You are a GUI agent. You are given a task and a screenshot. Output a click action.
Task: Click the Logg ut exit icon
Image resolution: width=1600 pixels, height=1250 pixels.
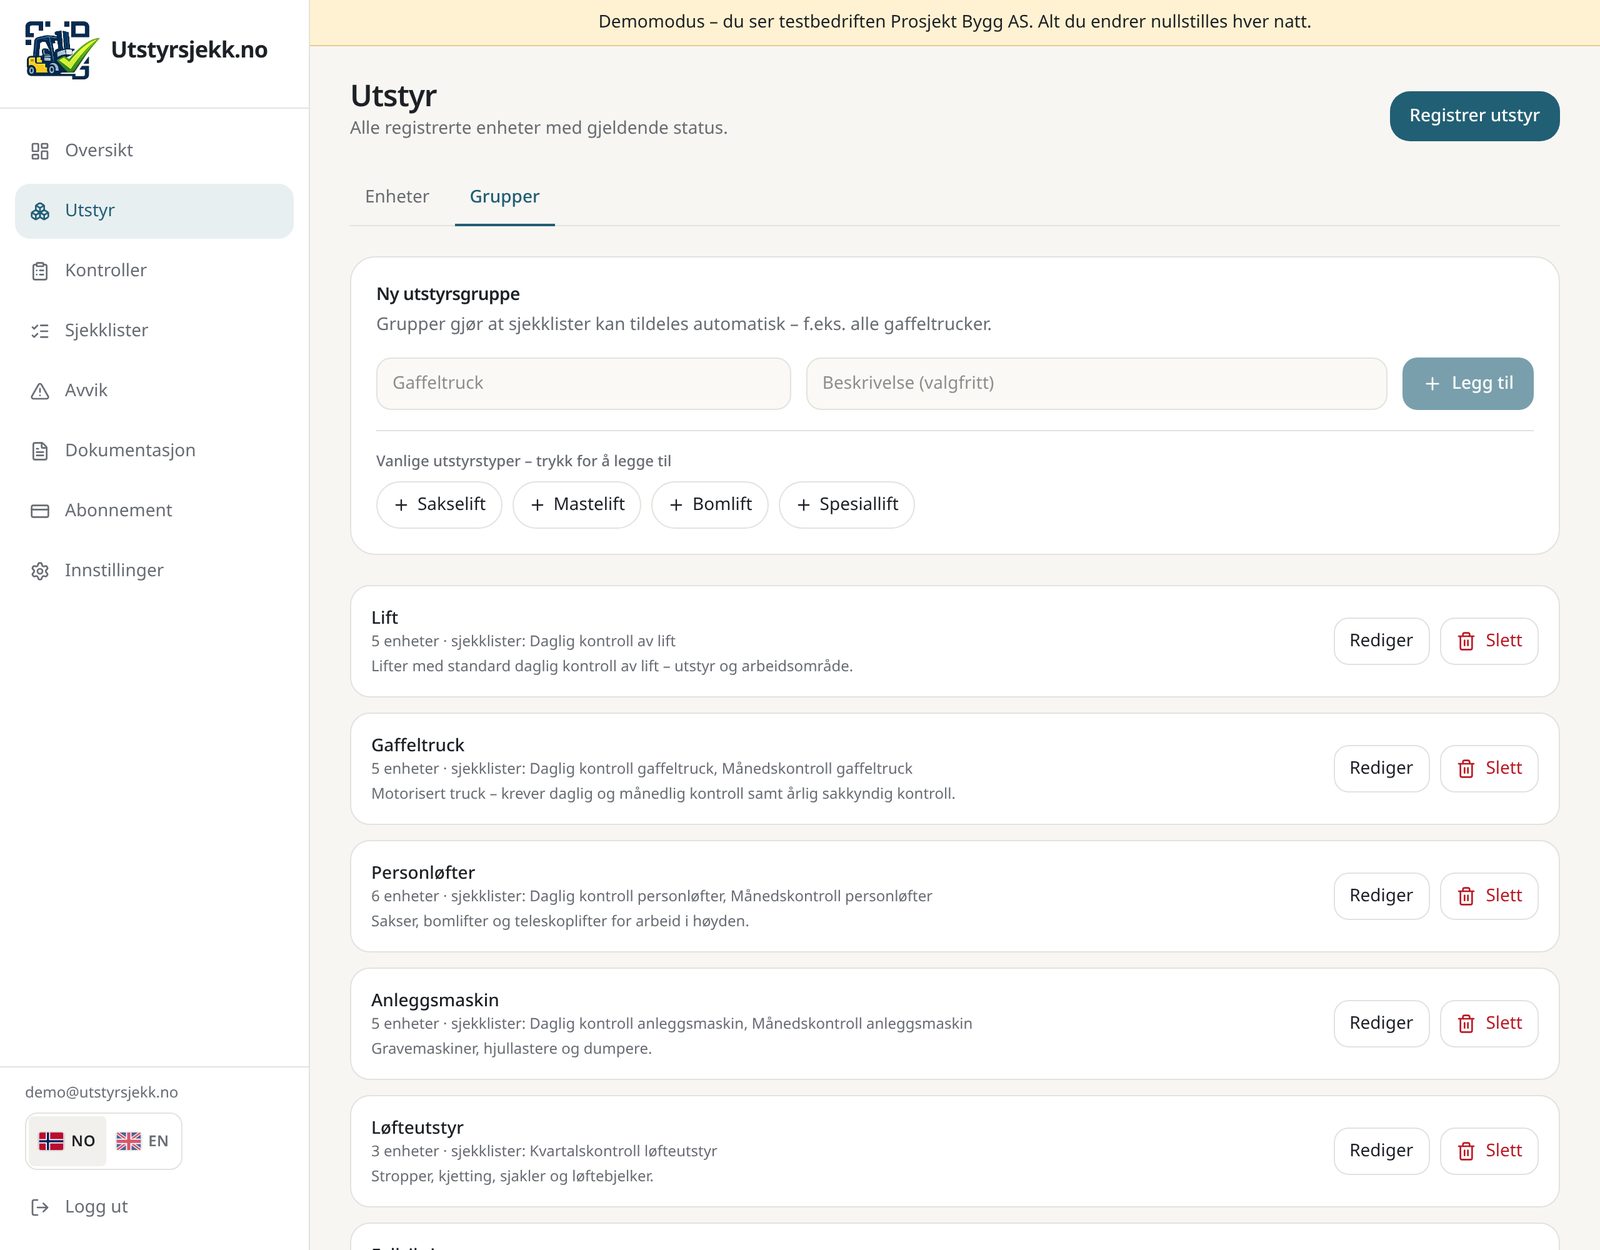pyautogui.click(x=40, y=1207)
